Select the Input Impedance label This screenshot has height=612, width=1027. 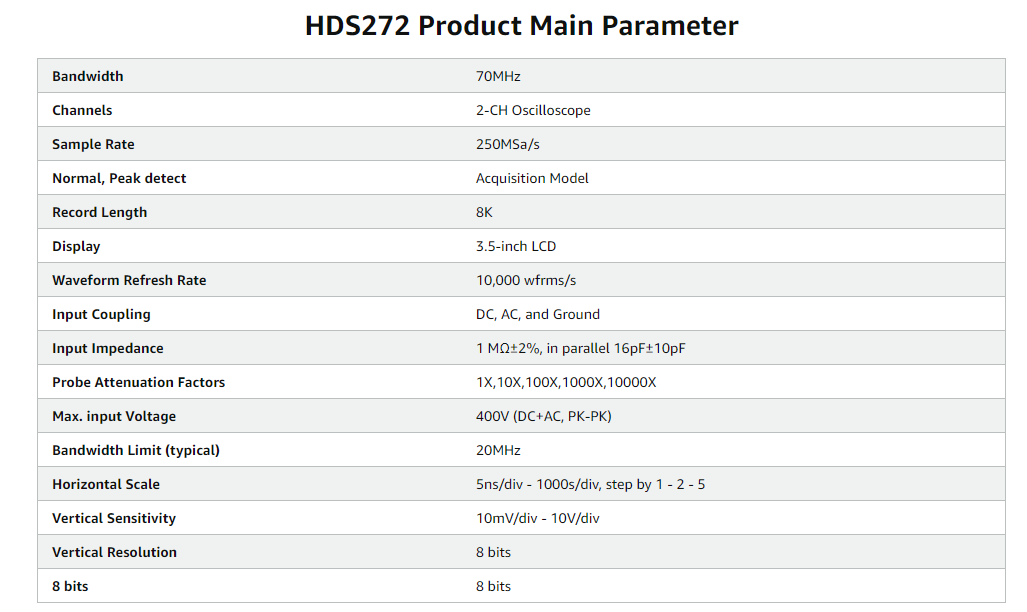coord(107,348)
